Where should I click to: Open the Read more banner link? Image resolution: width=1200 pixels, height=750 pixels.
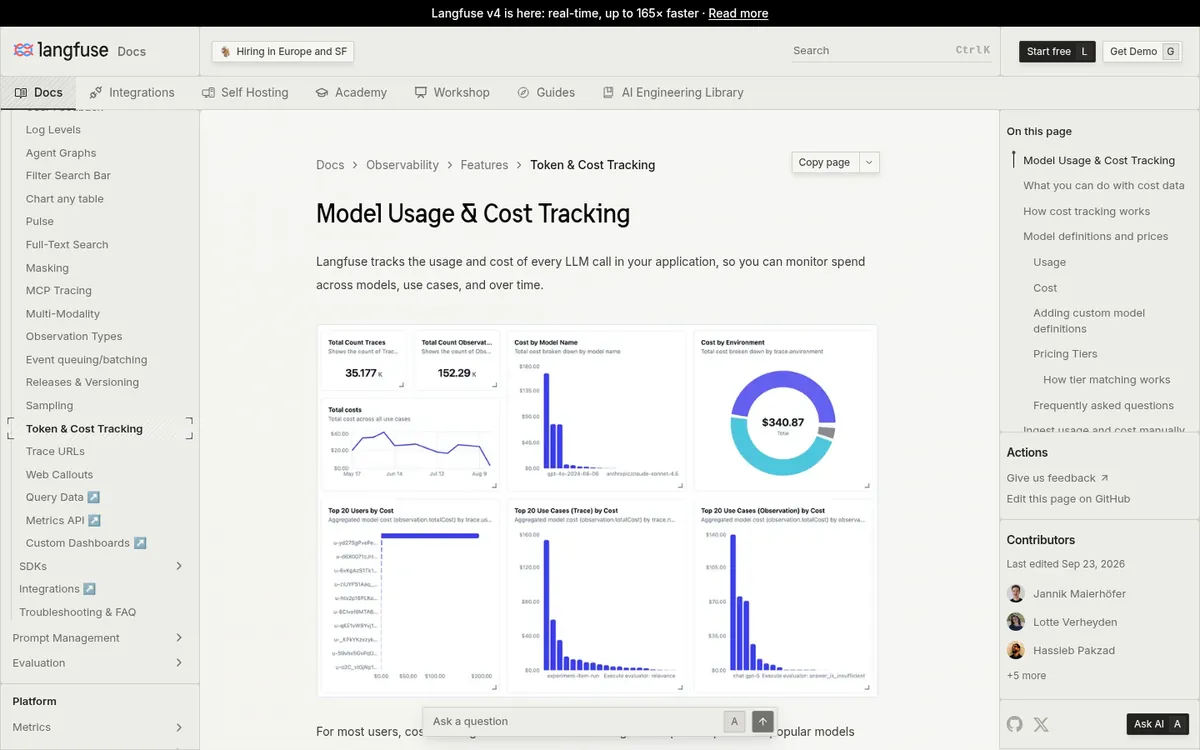click(738, 13)
